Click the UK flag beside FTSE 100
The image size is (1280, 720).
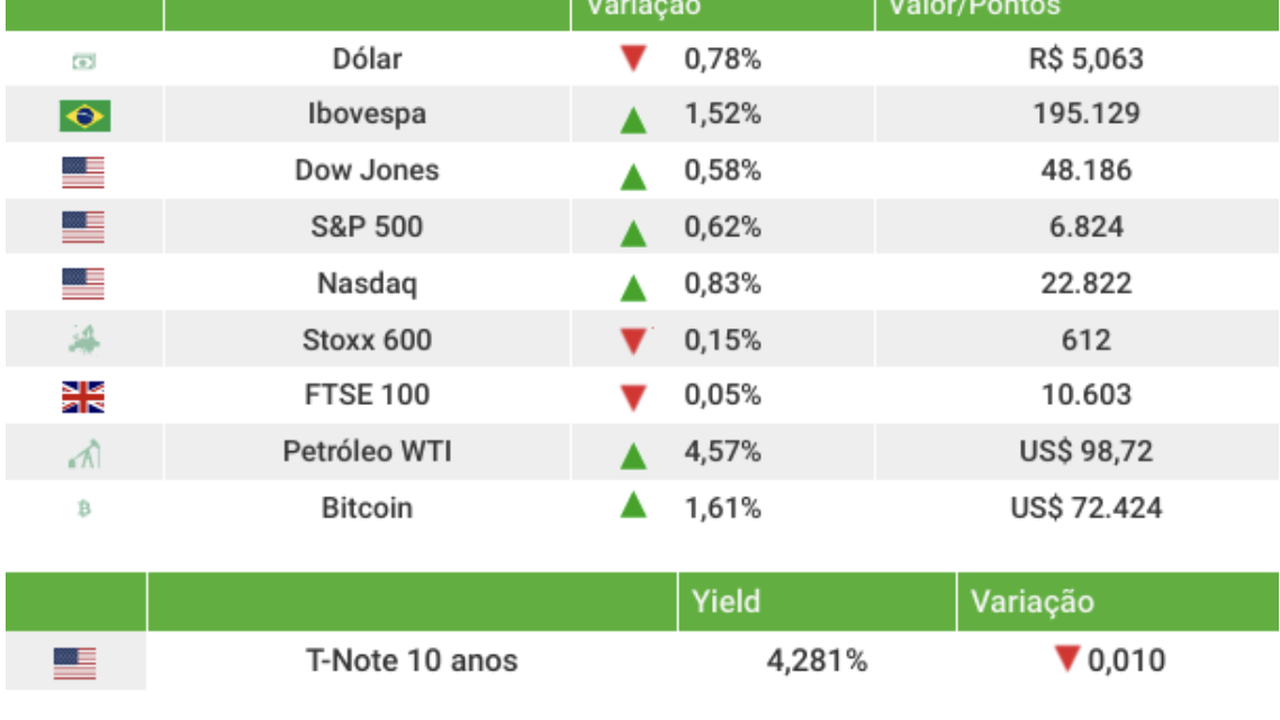(x=83, y=397)
